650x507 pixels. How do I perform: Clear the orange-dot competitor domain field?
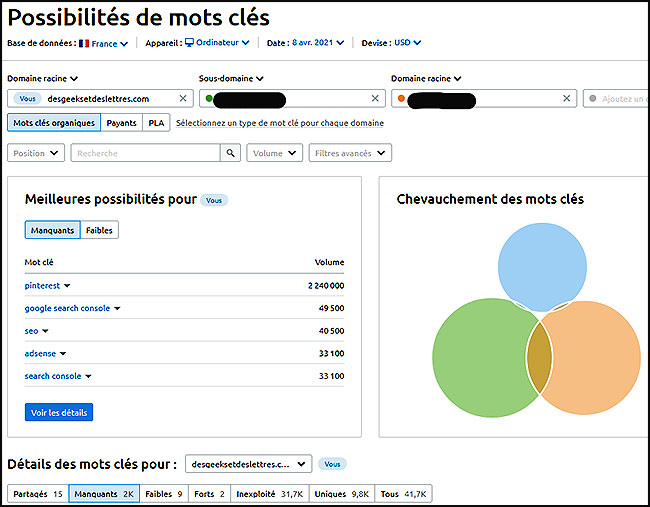[567, 99]
